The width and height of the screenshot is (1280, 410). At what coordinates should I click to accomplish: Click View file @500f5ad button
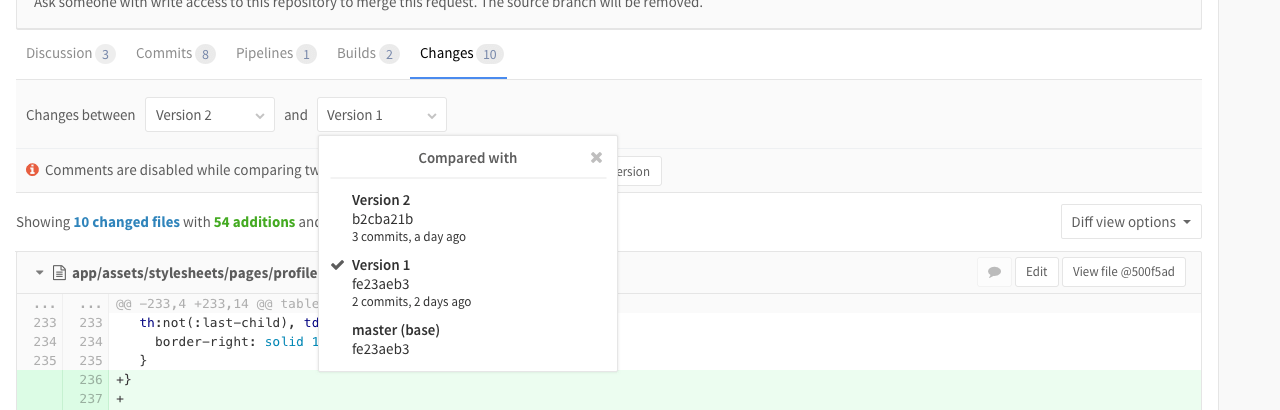click(x=1124, y=272)
